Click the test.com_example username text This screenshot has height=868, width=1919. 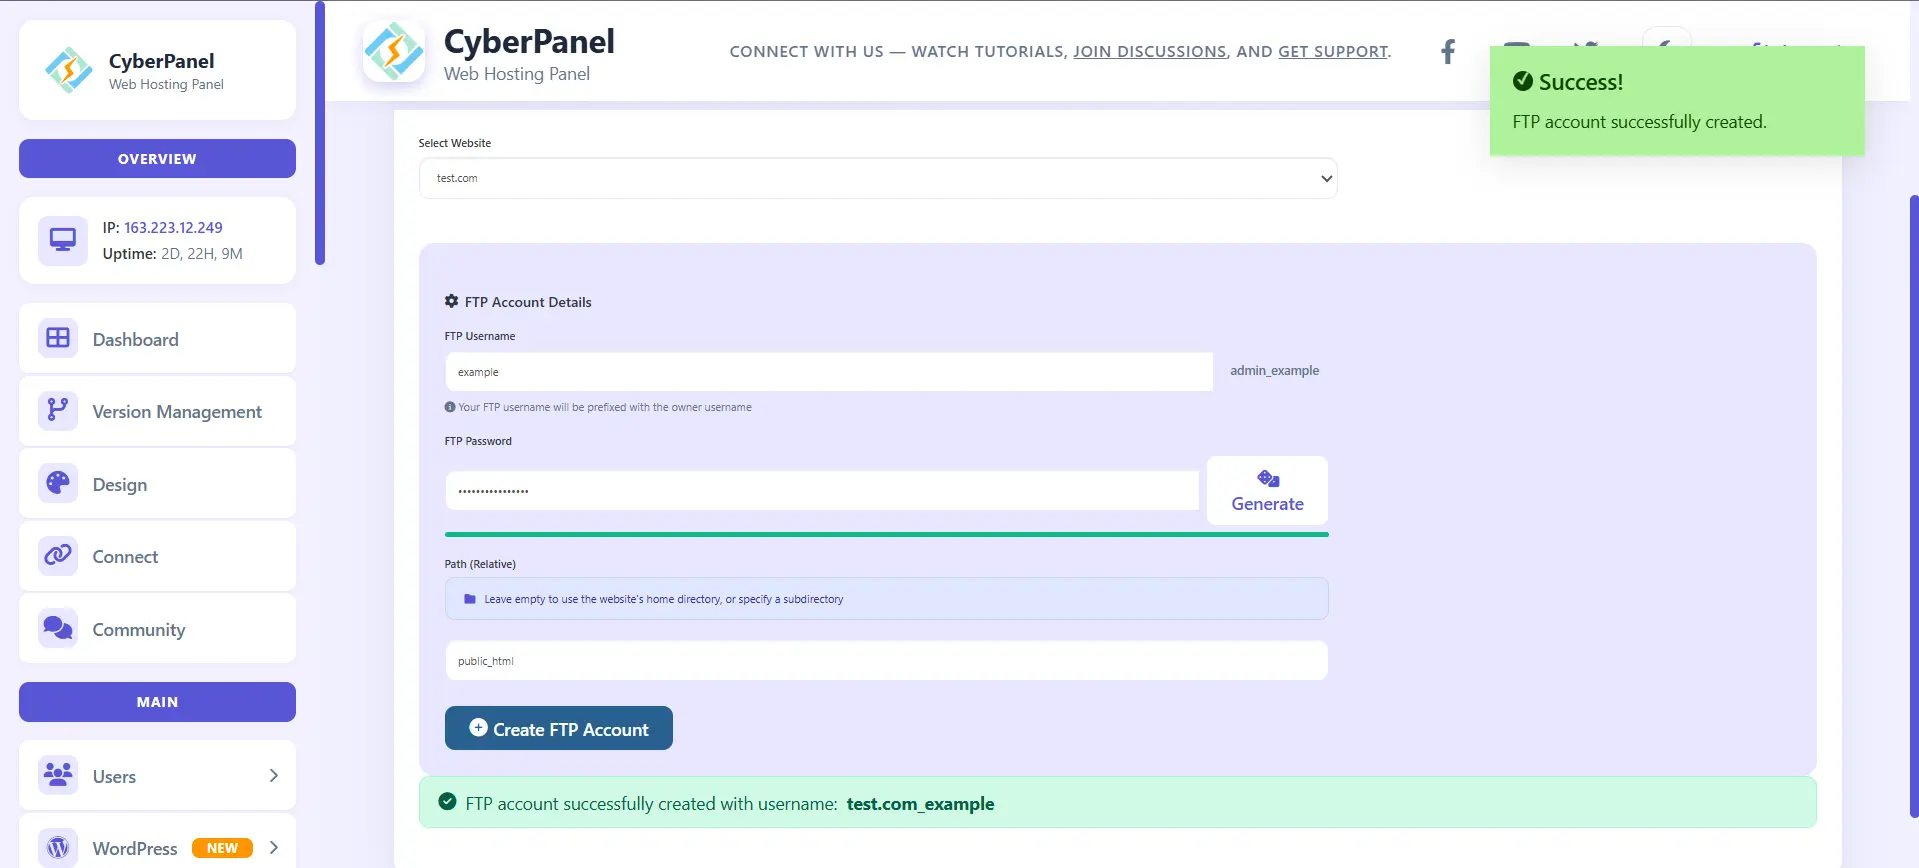(x=920, y=804)
